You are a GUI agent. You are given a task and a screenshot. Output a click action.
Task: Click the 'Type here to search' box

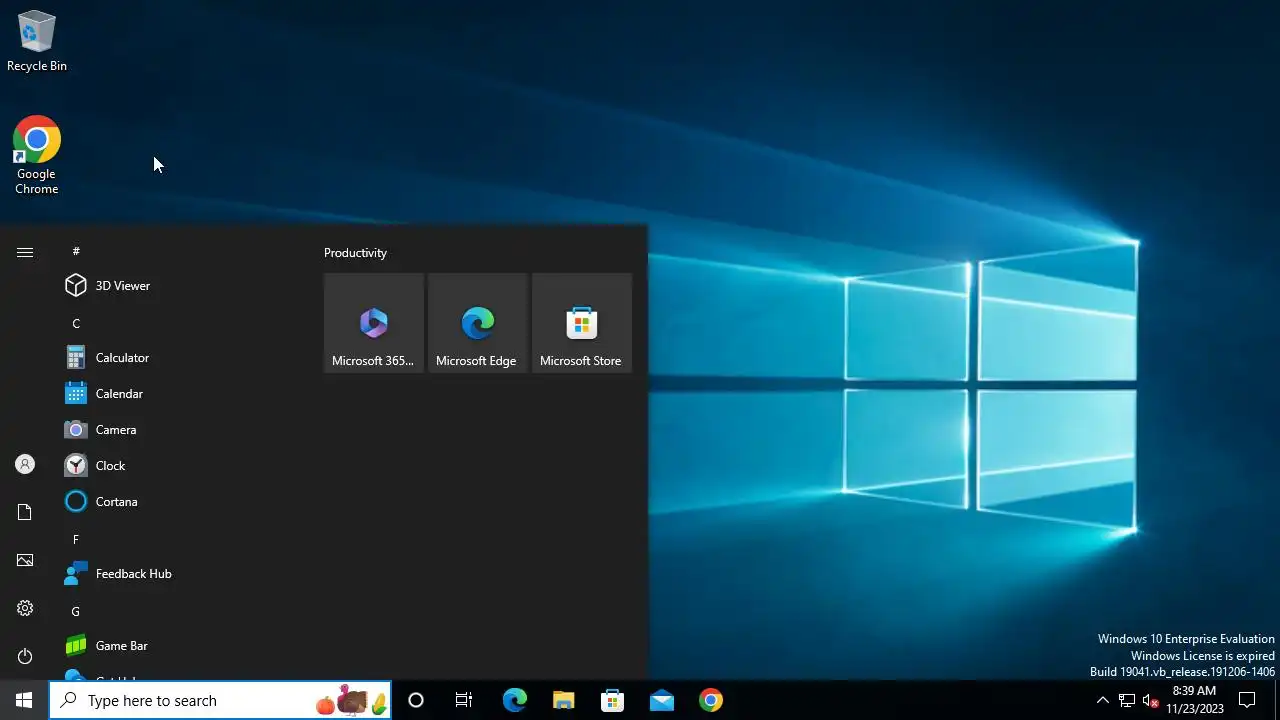[x=220, y=700]
